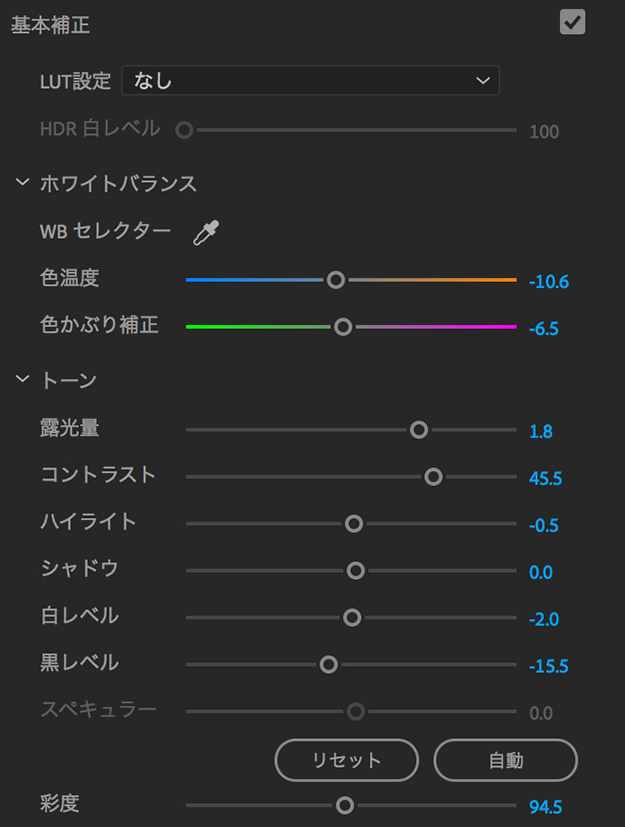Click the 黒レベル slider handle

pyautogui.click(x=328, y=664)
